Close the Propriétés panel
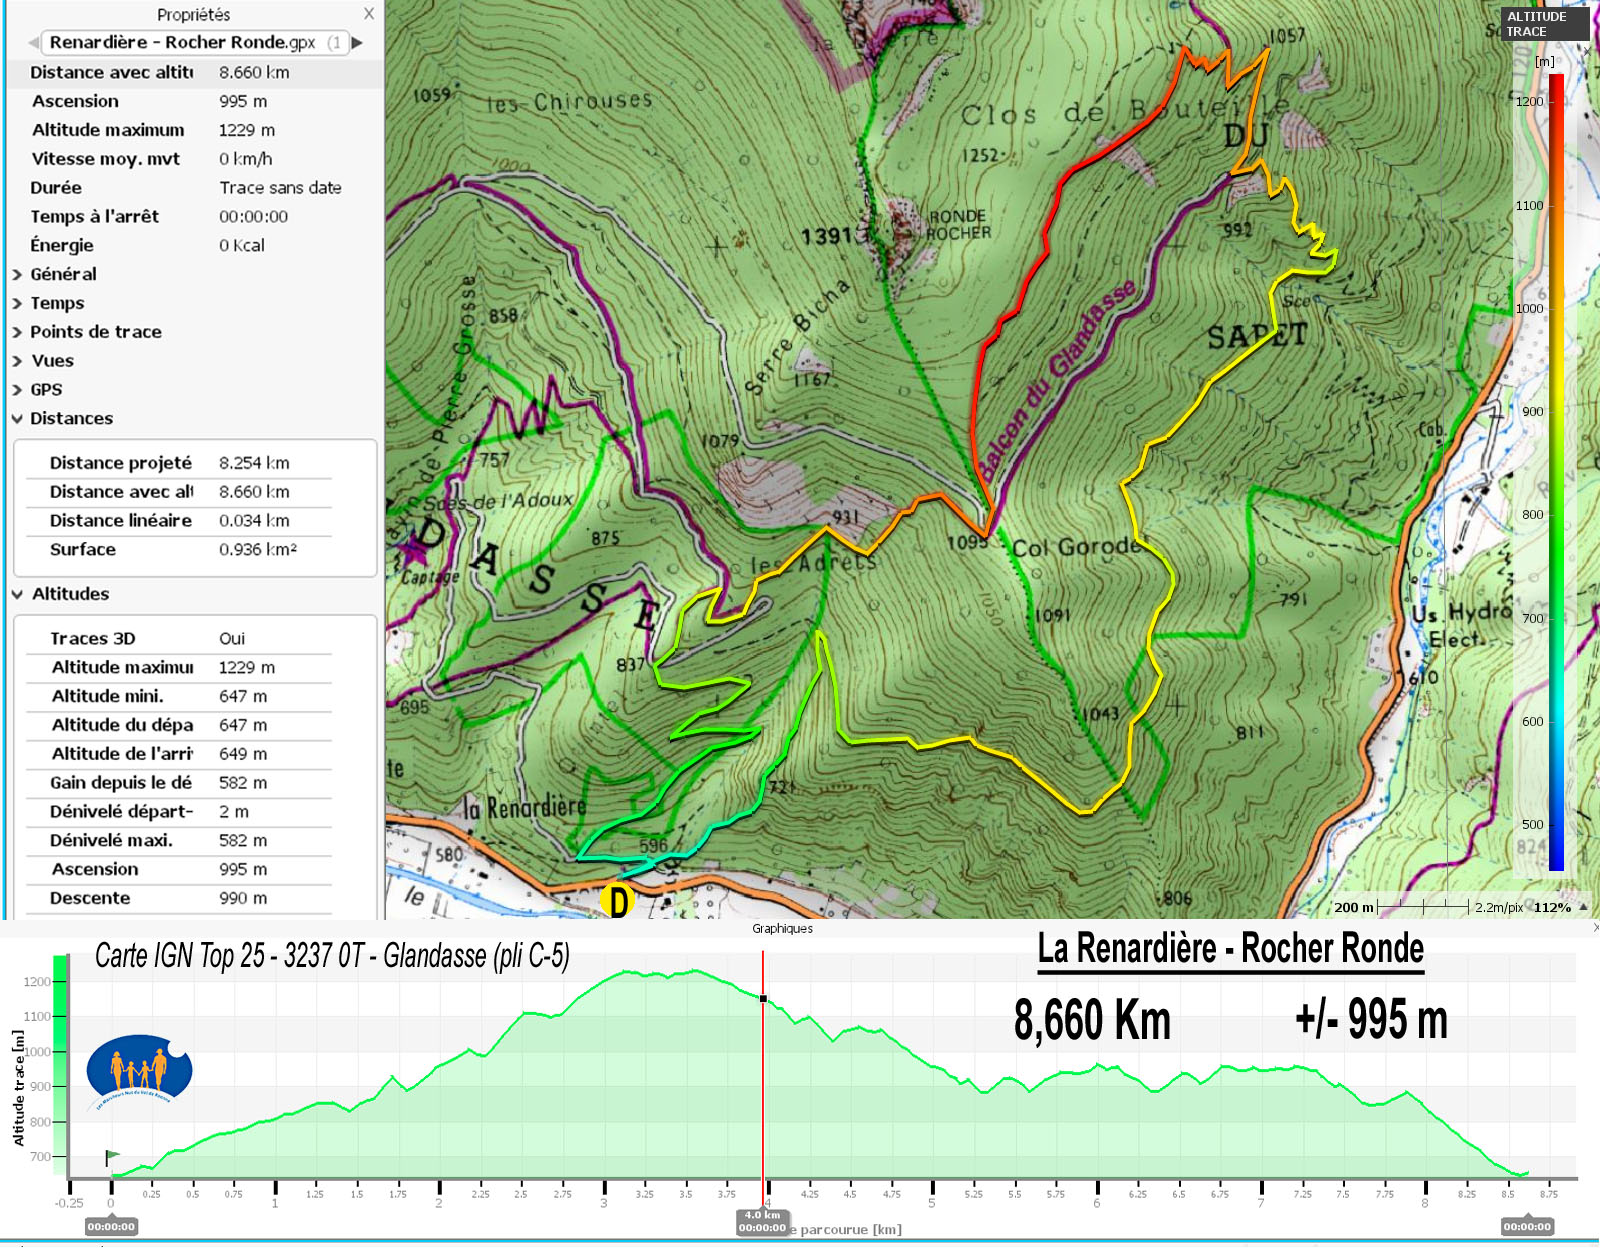The width and height of the screenshot is (1600, 1250). pos(369,14)
